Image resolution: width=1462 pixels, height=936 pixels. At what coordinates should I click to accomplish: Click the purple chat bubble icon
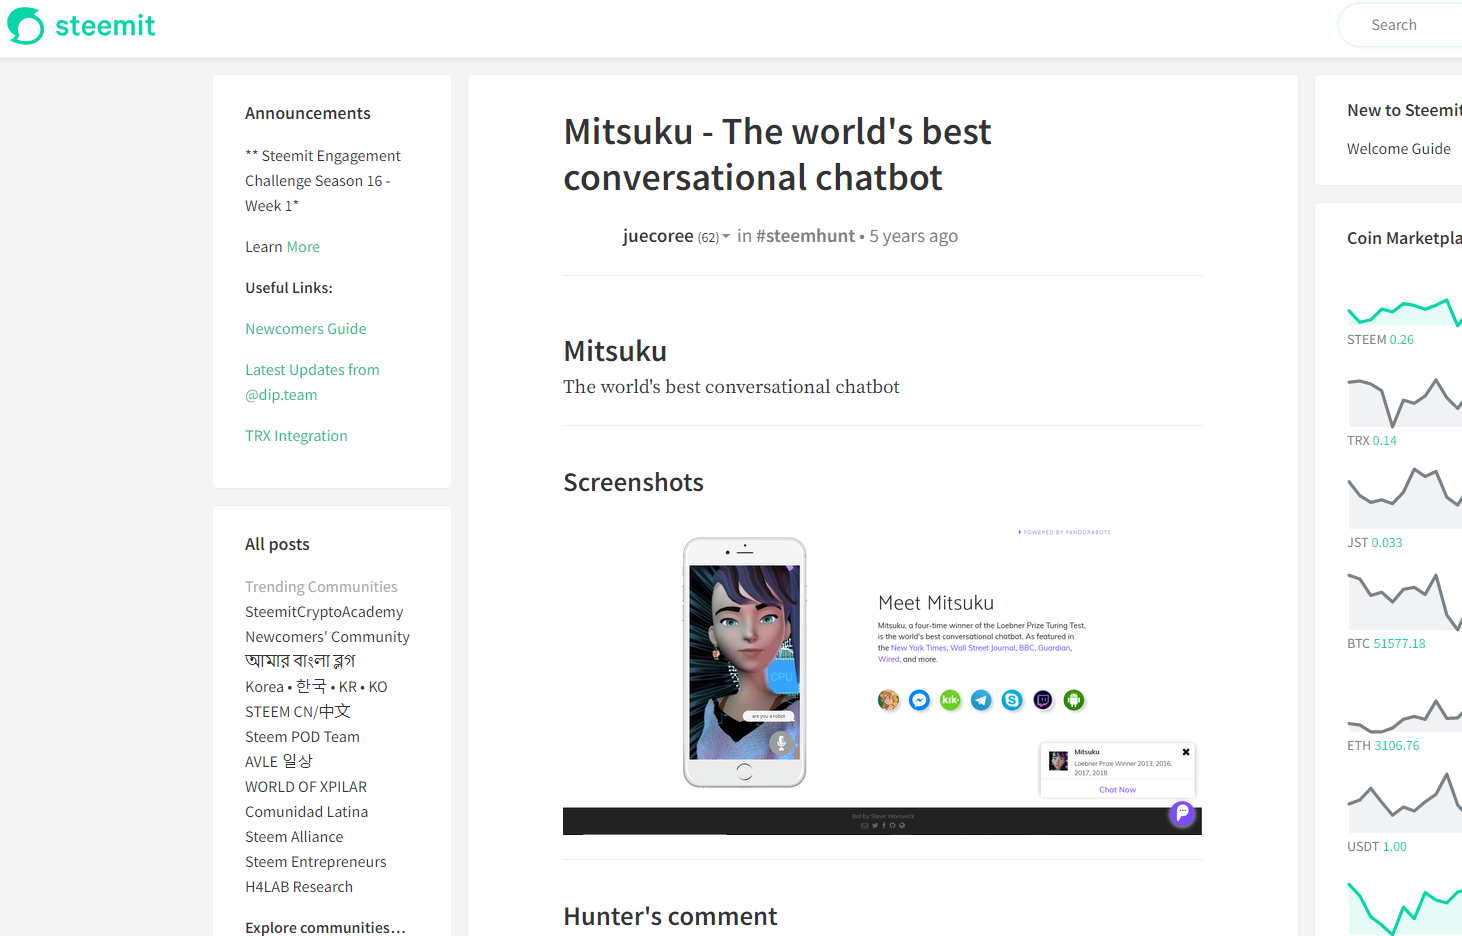pyautogui.click(x=1182, y=813)
